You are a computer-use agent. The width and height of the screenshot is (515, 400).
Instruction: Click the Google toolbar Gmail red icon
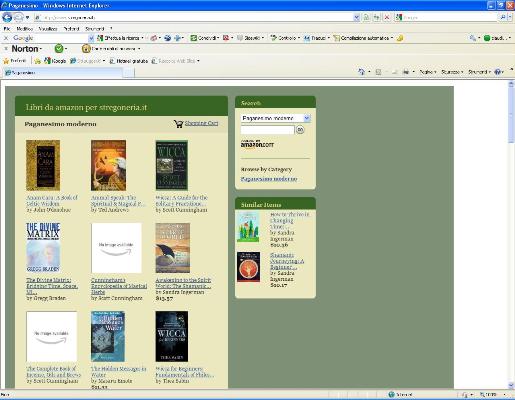coord(226,38)
